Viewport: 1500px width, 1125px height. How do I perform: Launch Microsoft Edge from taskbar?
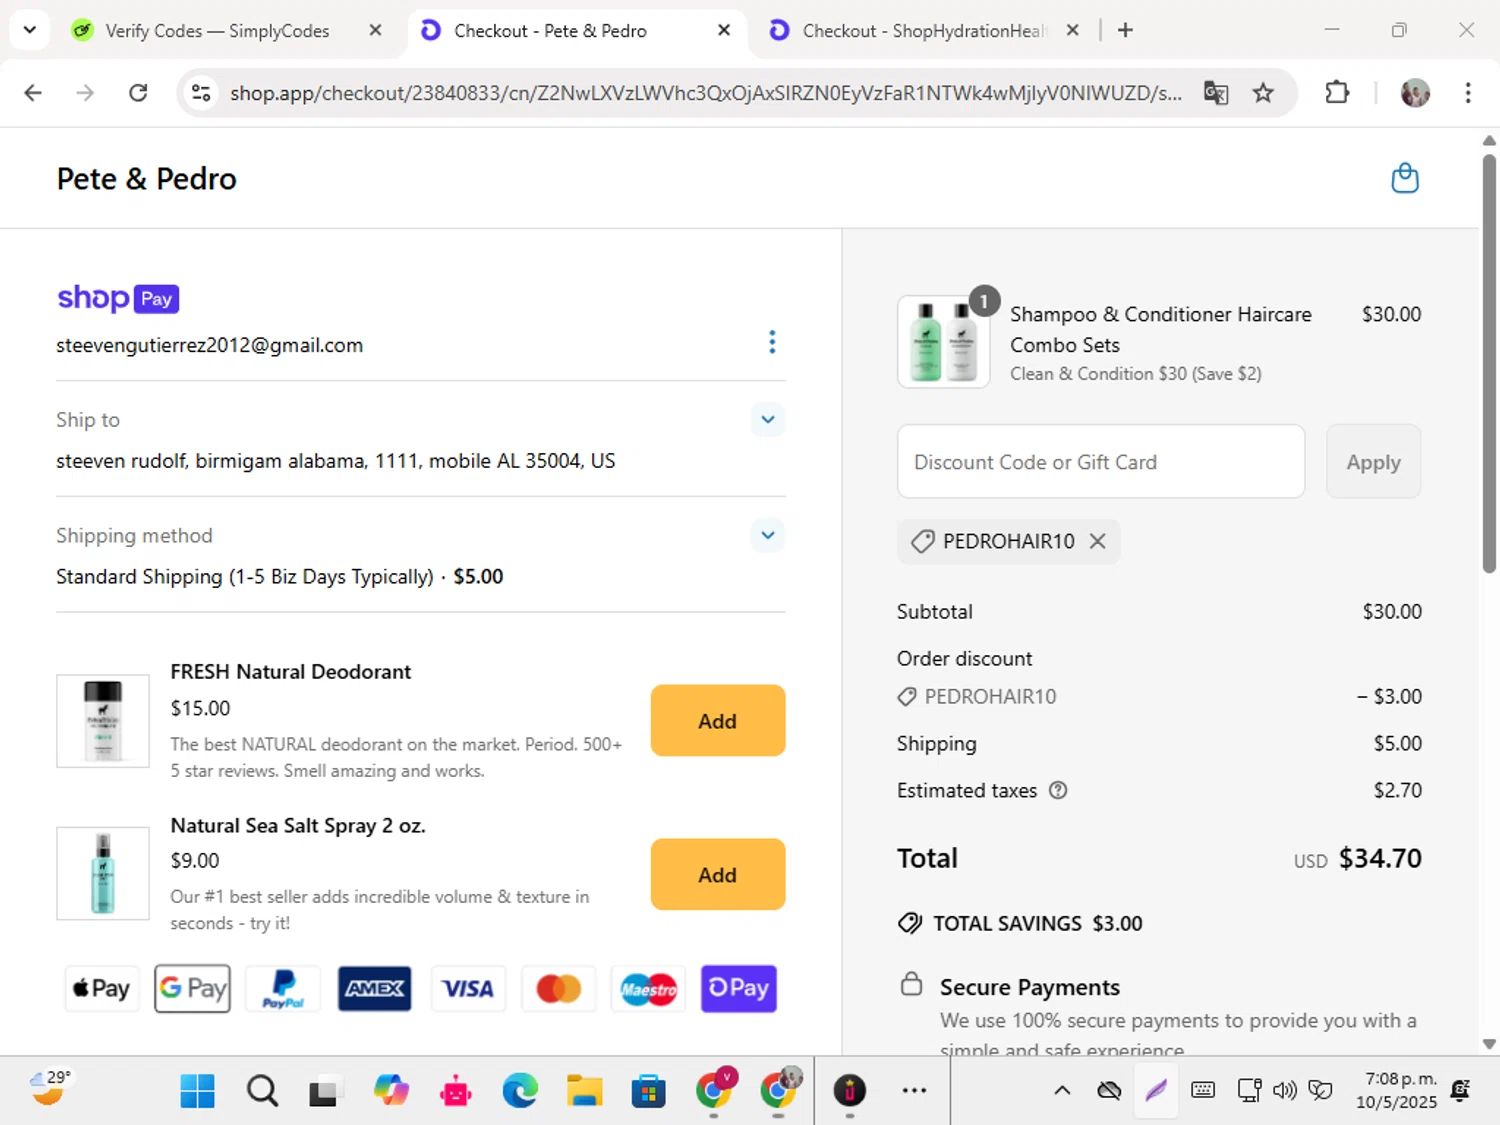pyautogui.click(x=520, y=1091)
